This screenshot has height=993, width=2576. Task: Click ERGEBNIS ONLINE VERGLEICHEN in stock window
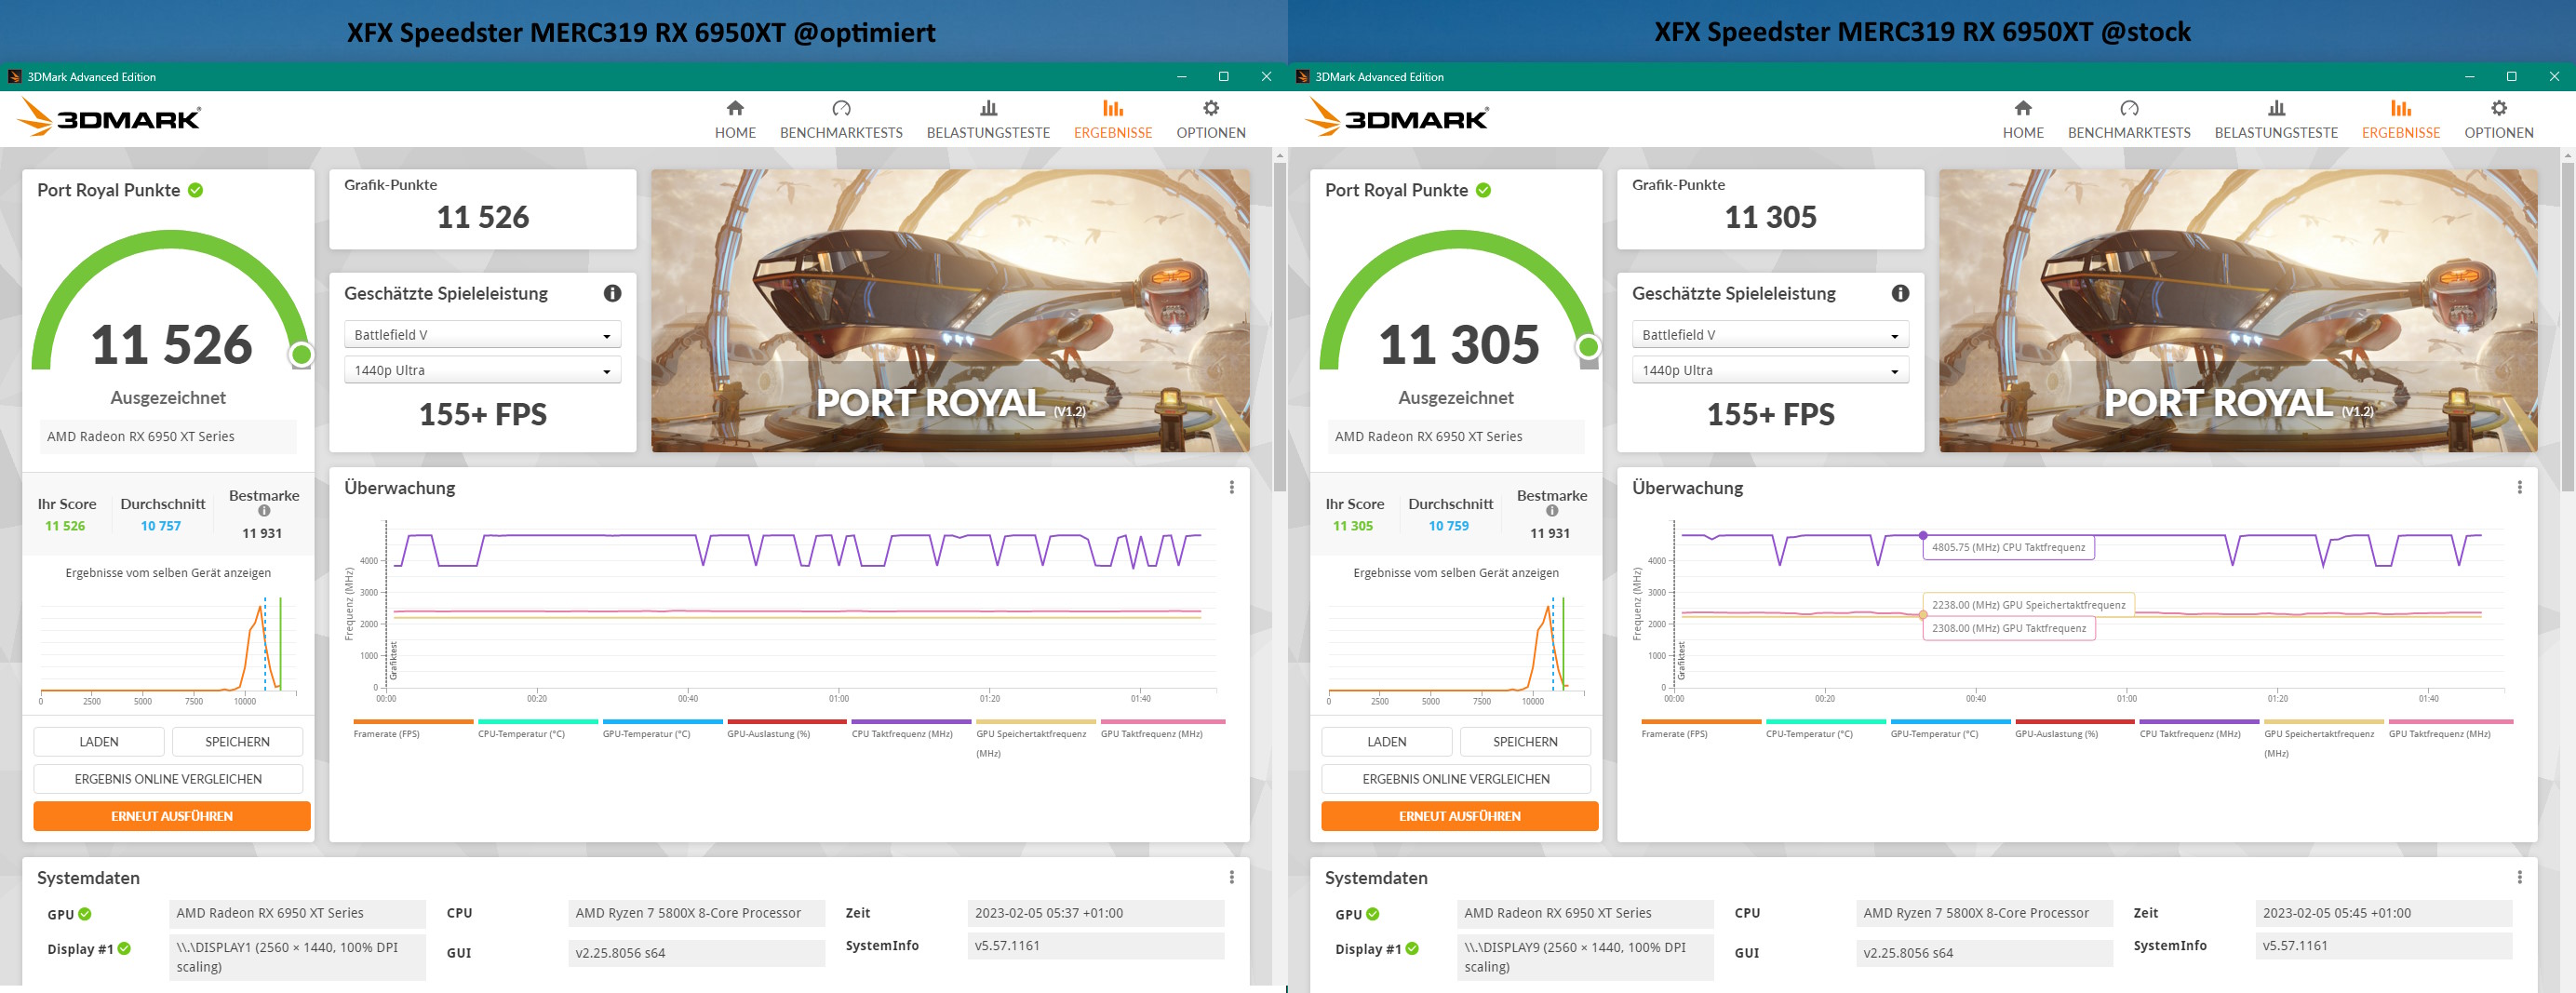click(1456, 779)
